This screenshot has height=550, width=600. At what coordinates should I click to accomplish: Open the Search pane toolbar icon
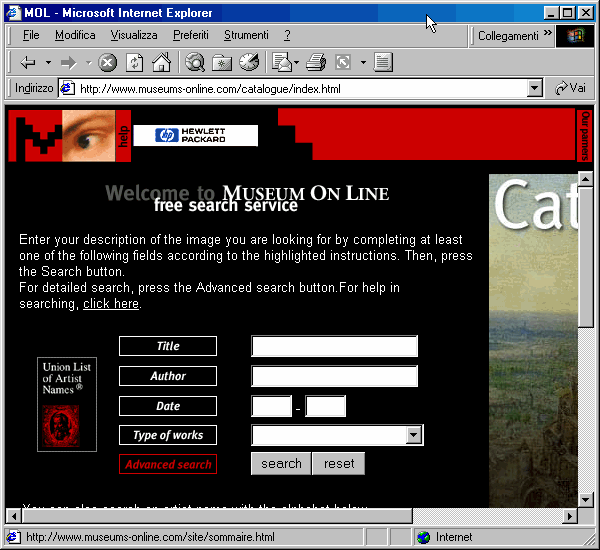pos(195,63)
